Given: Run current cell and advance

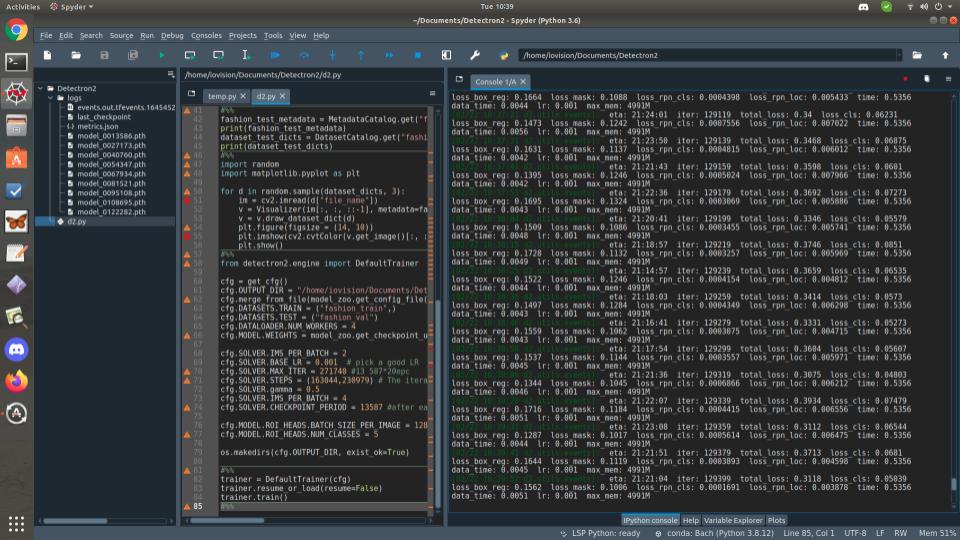Looking at the screenshot, I should [x=218, y=55].
